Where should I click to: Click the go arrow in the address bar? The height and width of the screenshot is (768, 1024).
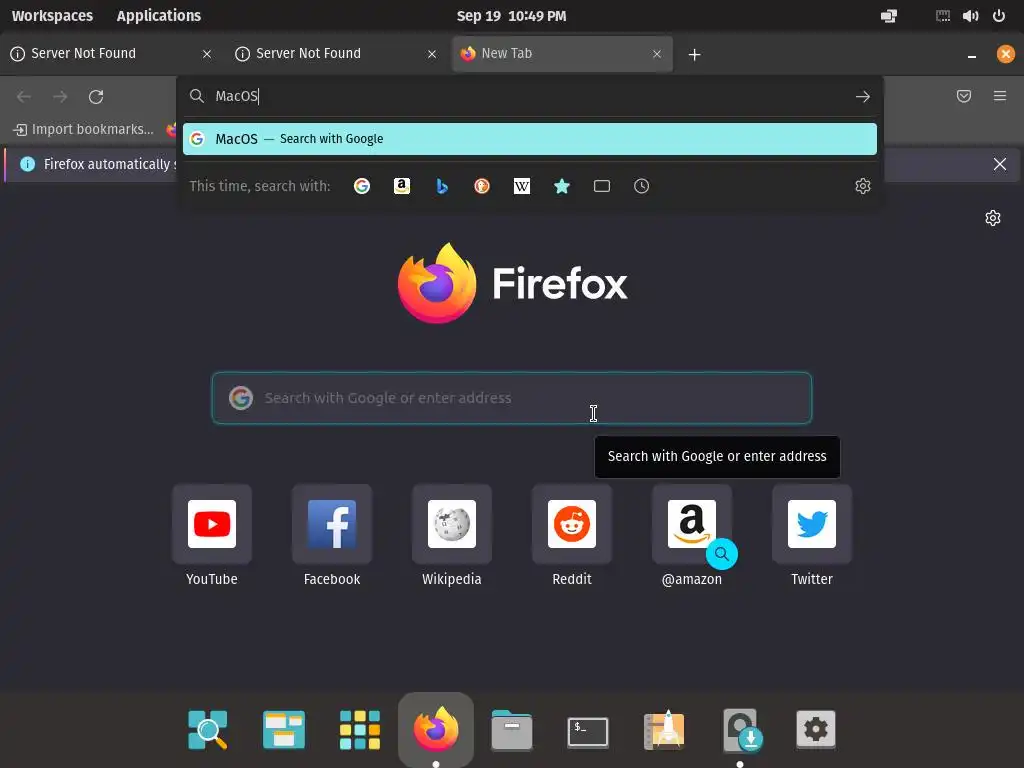(x=863, y=97)
